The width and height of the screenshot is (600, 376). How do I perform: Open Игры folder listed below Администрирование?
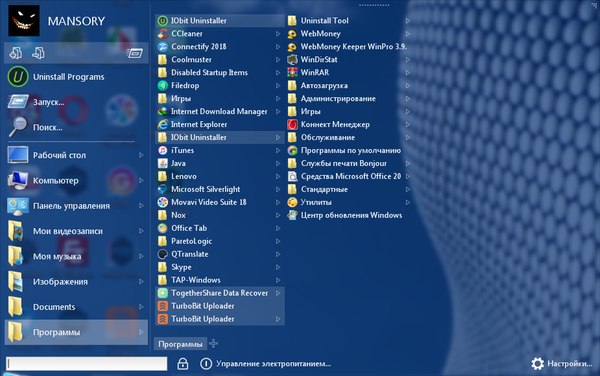(x=349, y=111)
